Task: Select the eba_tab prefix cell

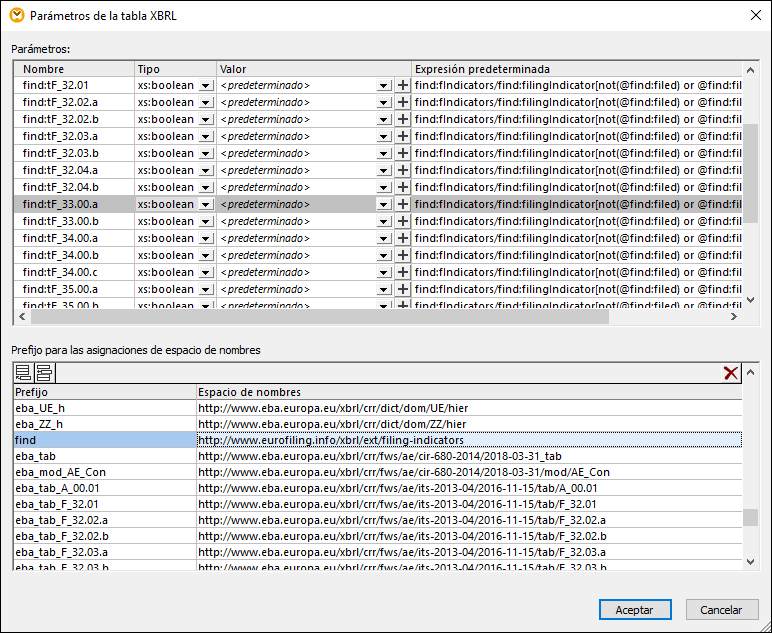Action: tap(105, 456)
